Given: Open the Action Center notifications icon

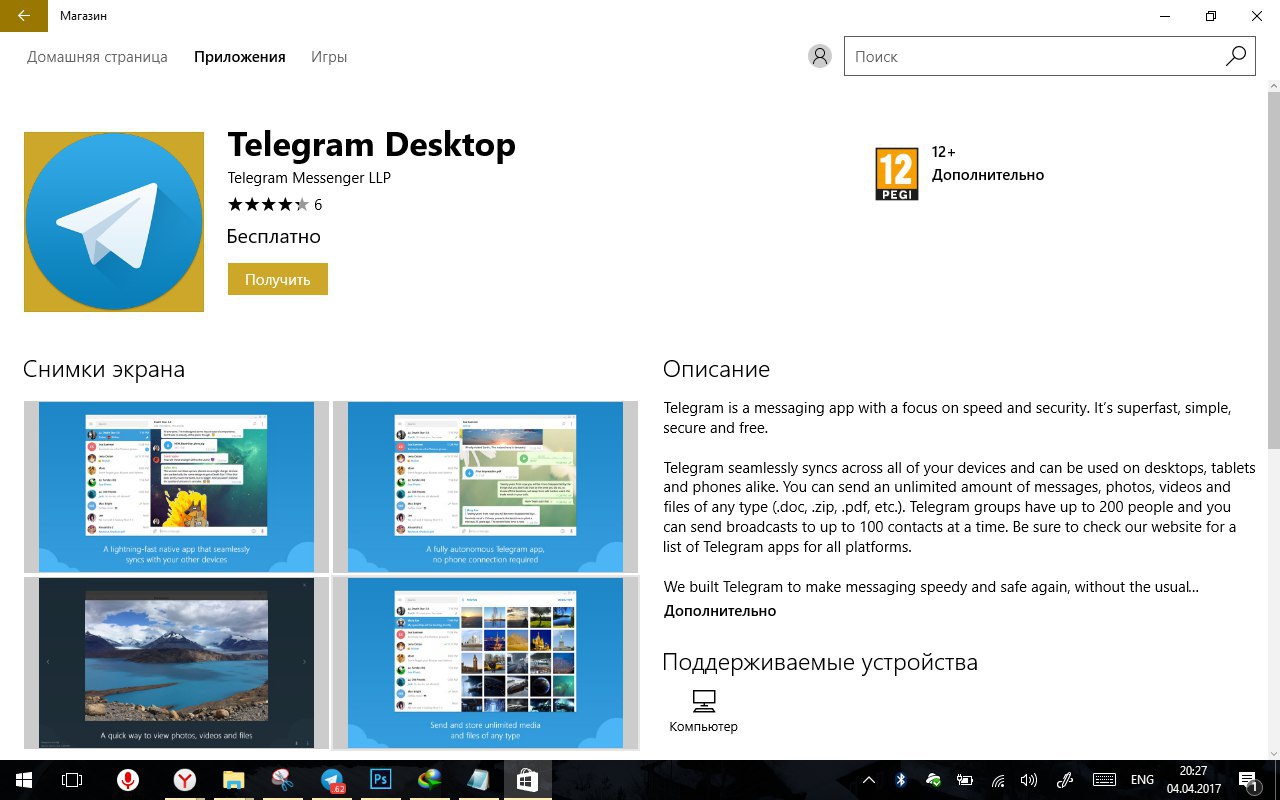Looking at the screenshot, I should coord(1249,780).
